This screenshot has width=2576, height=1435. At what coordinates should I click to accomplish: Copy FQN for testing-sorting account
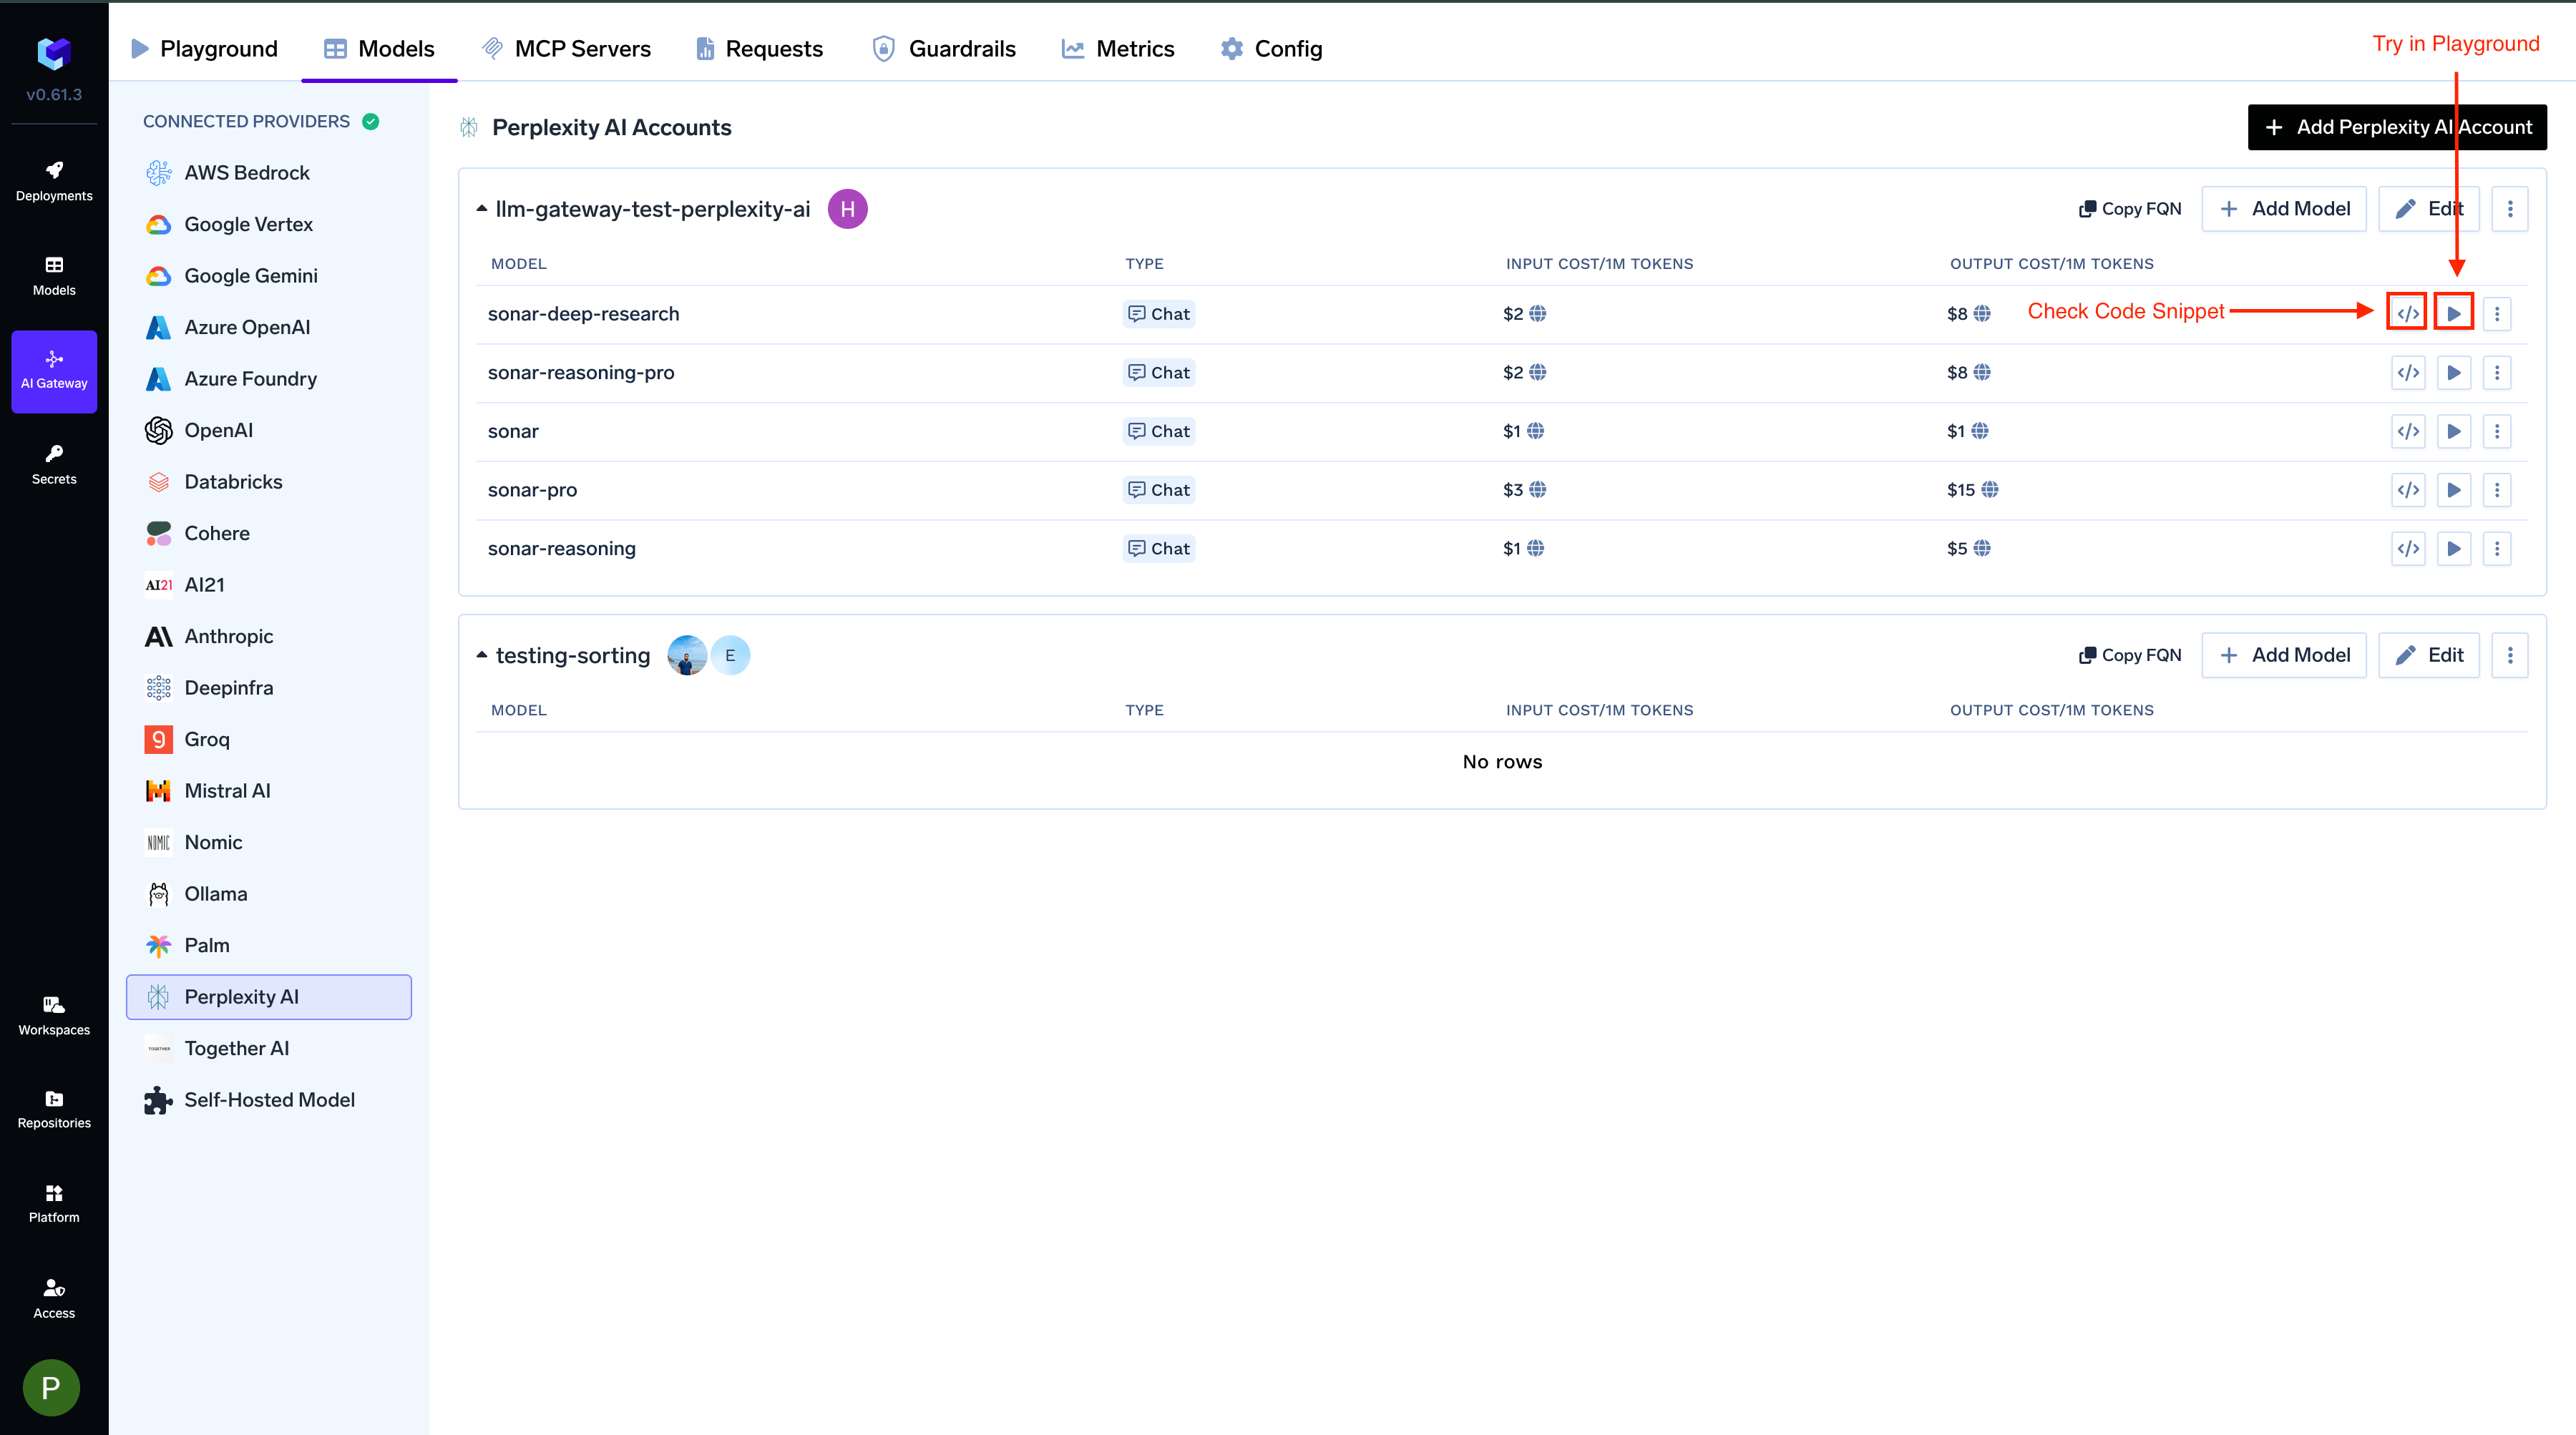pos(2130,655)
